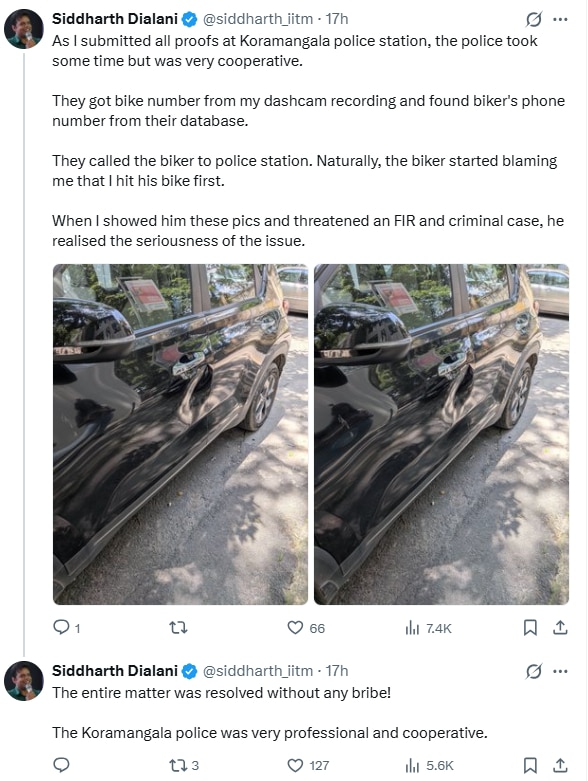The width and height of the screenshot is (588, 781).
Task: Reply to the 'without any bribe' tweet
Action: click(x=61, y=765)
